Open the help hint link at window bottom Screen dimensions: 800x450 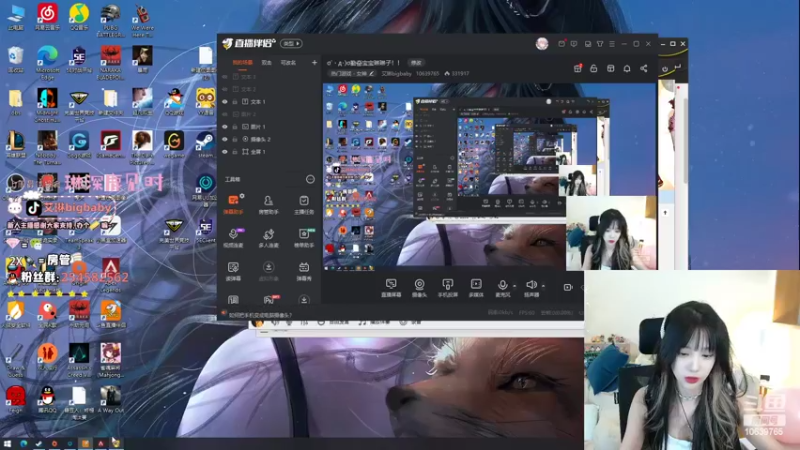click(260, 315)
